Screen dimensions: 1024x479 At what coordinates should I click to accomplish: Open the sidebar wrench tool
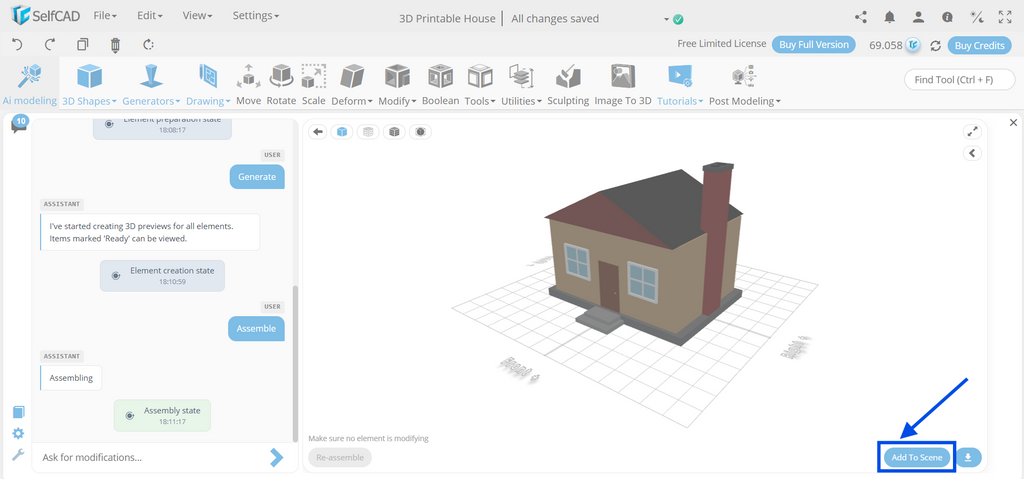18,455
